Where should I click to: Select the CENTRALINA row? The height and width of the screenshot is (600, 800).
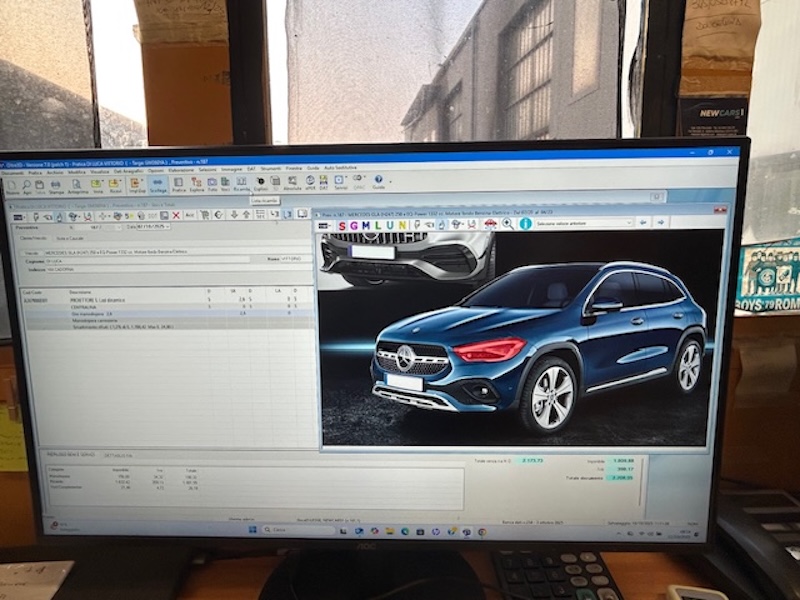(x=167, y=307)
